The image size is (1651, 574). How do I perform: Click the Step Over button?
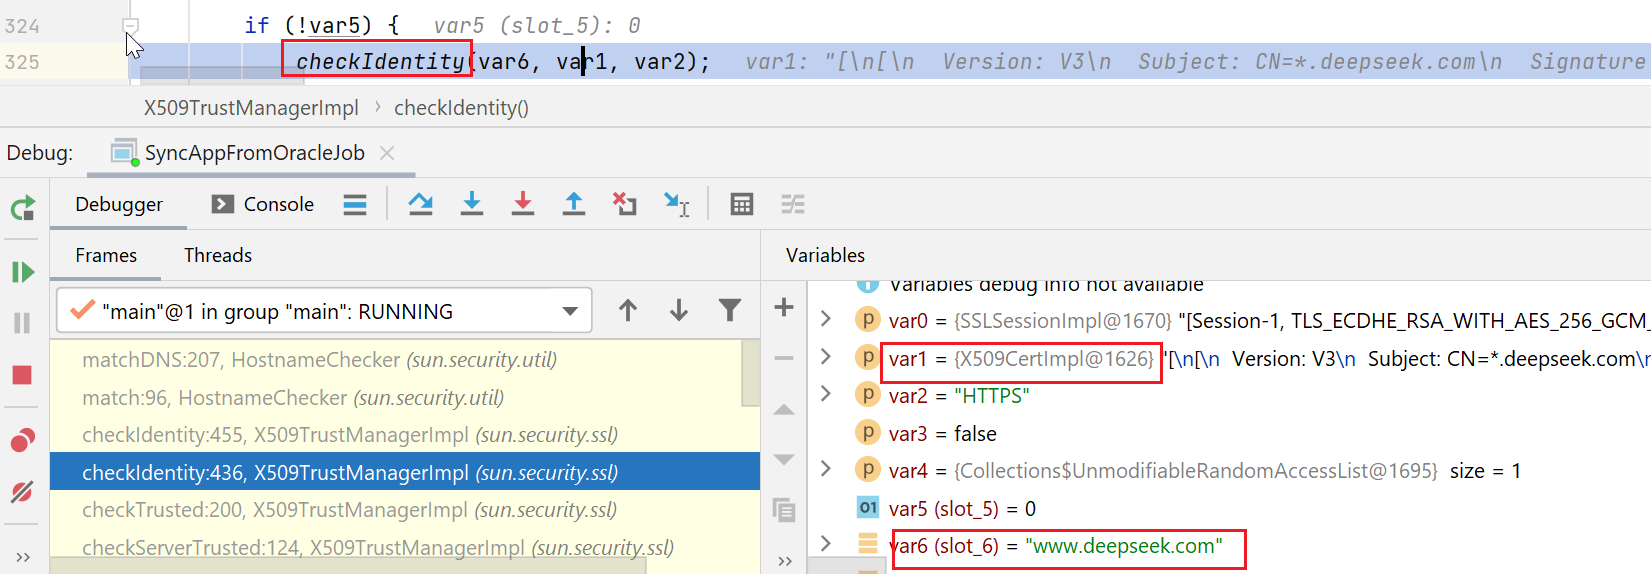coord(421,204)
